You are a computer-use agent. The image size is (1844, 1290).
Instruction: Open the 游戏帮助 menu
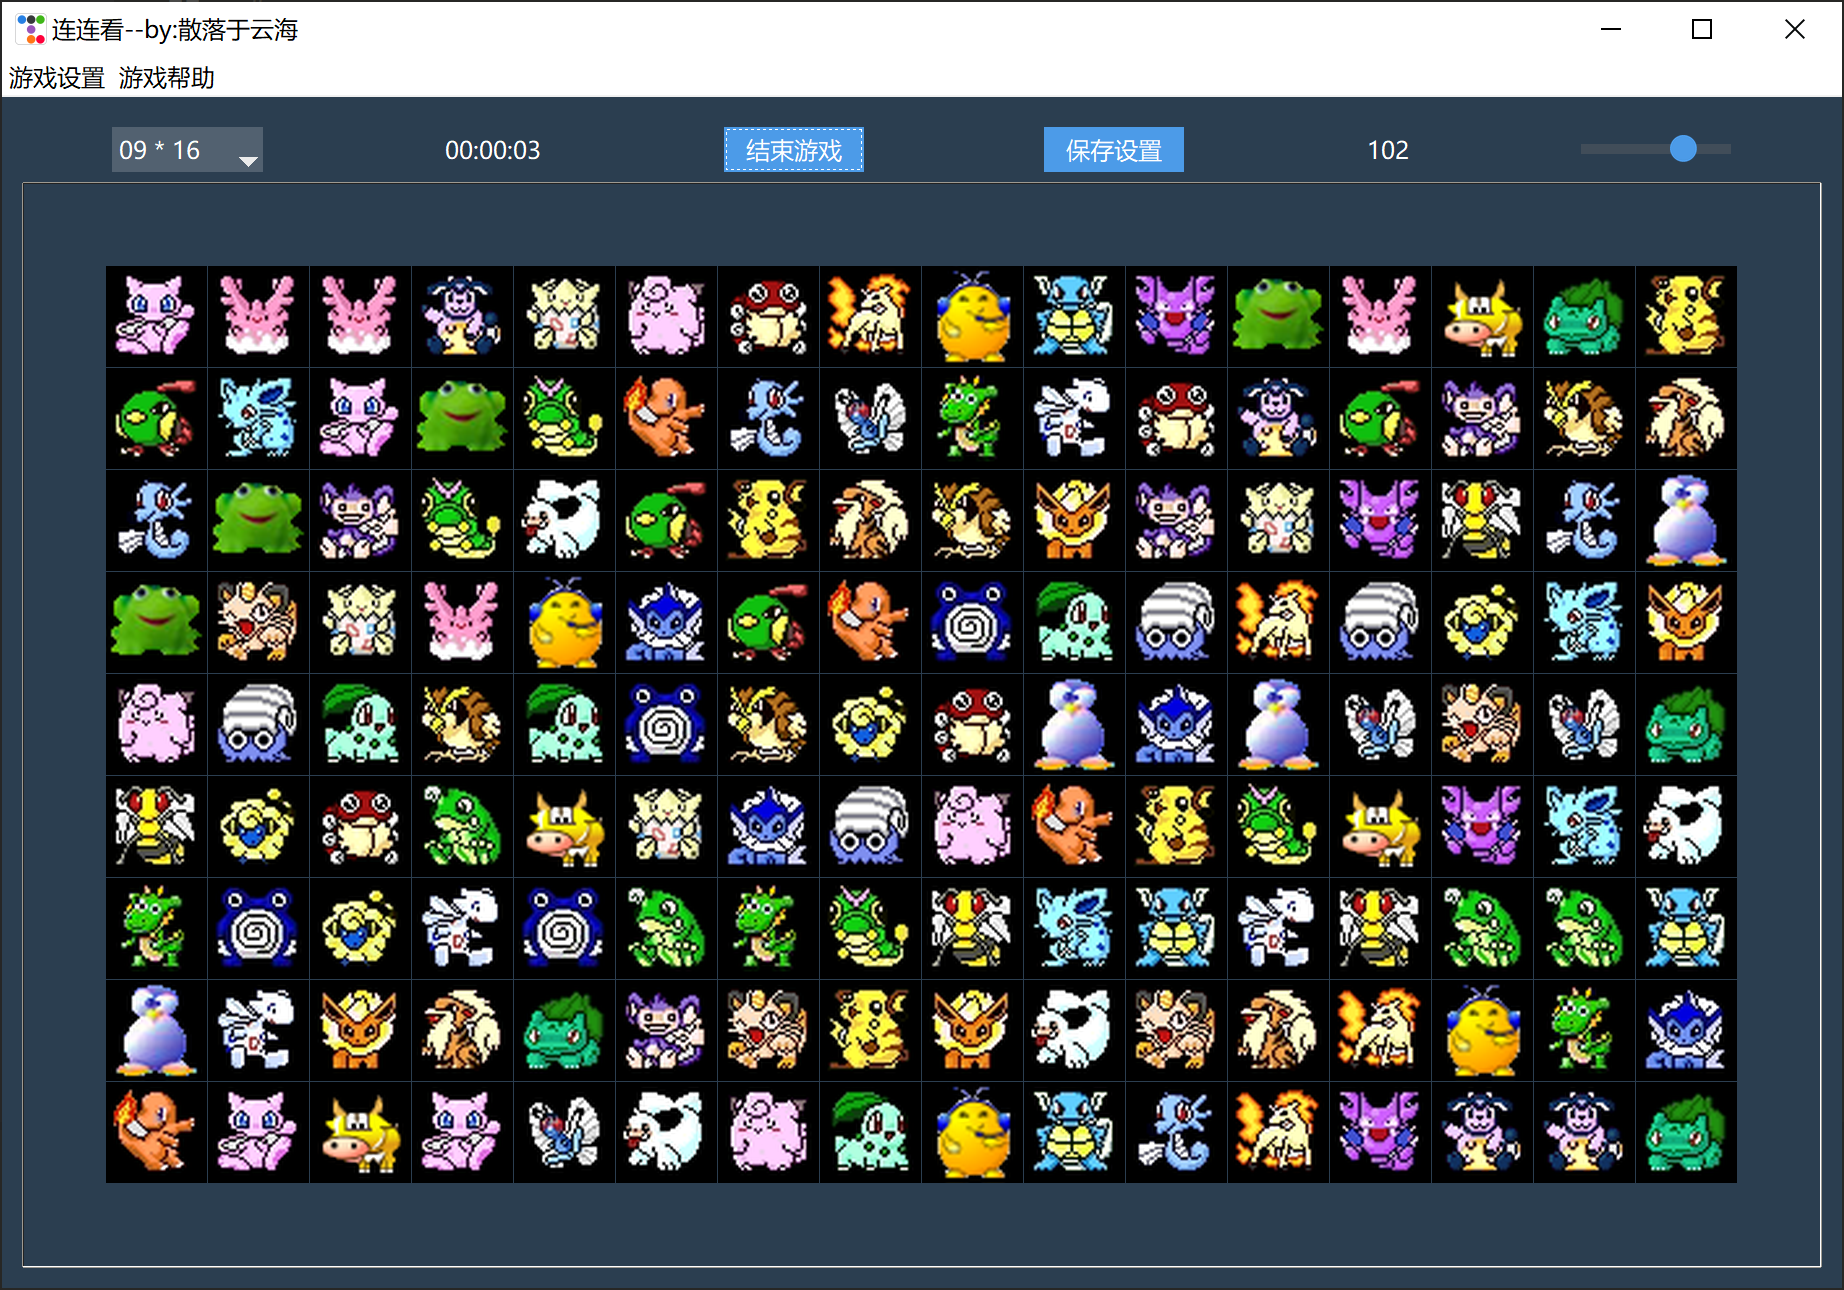click(x=168, y=78)
